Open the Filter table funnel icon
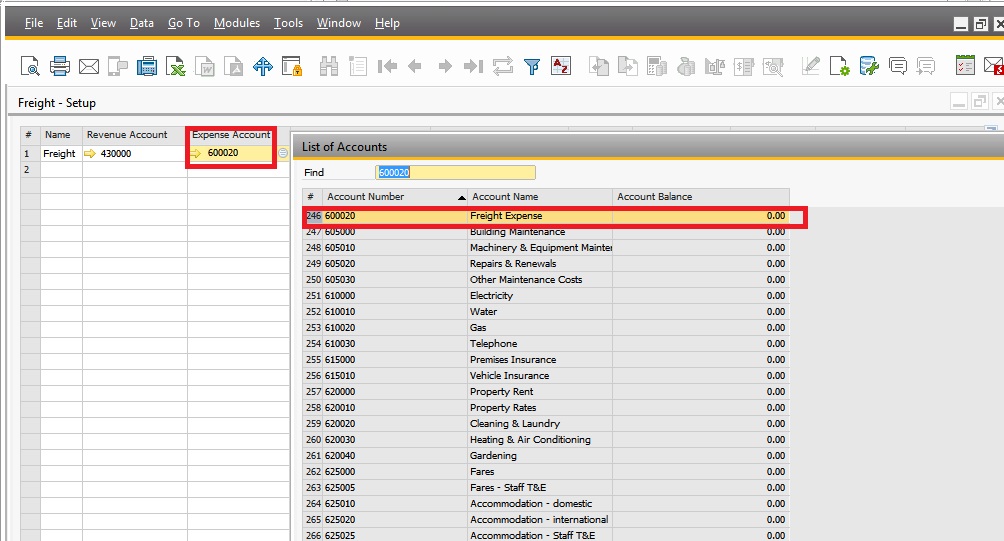1004x541 pixels. 531,66
